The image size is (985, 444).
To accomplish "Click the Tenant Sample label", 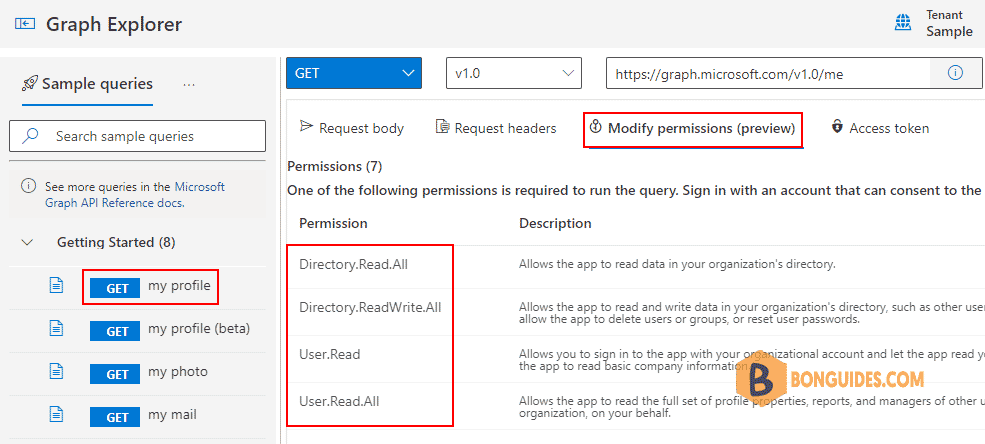I will tap(949, 23).
